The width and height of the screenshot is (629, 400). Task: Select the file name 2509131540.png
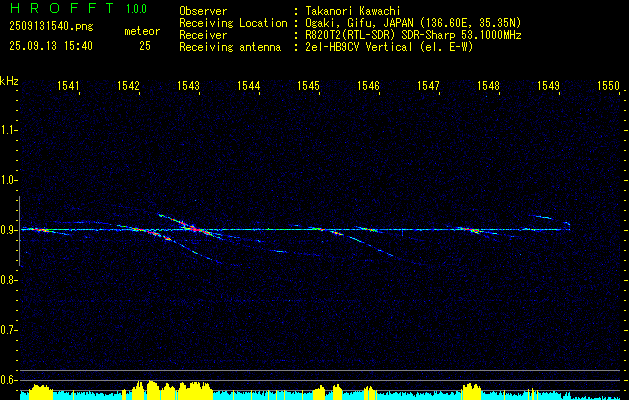pos(51,27)
